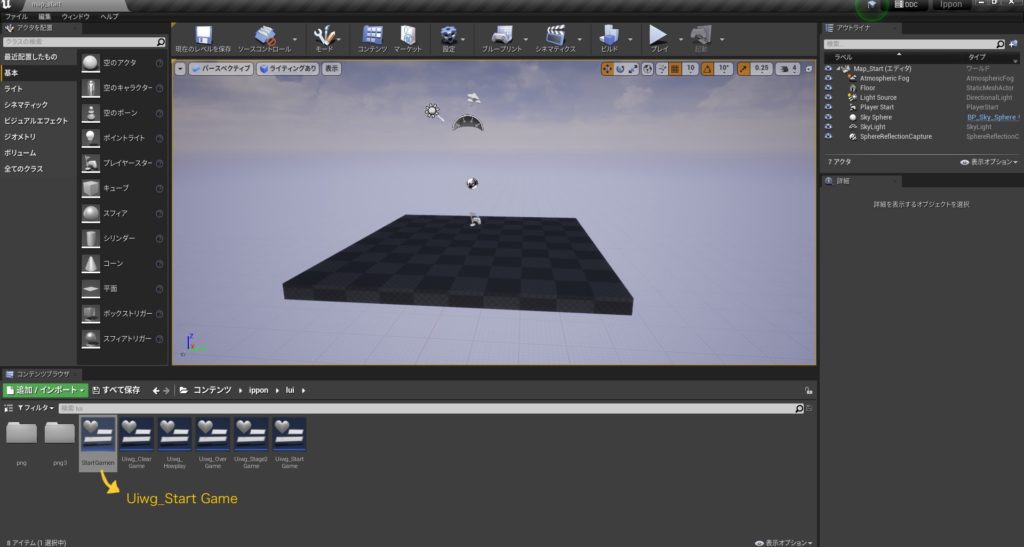
Task: Open the Source Control toolbar icon
Action: point(264,37)
